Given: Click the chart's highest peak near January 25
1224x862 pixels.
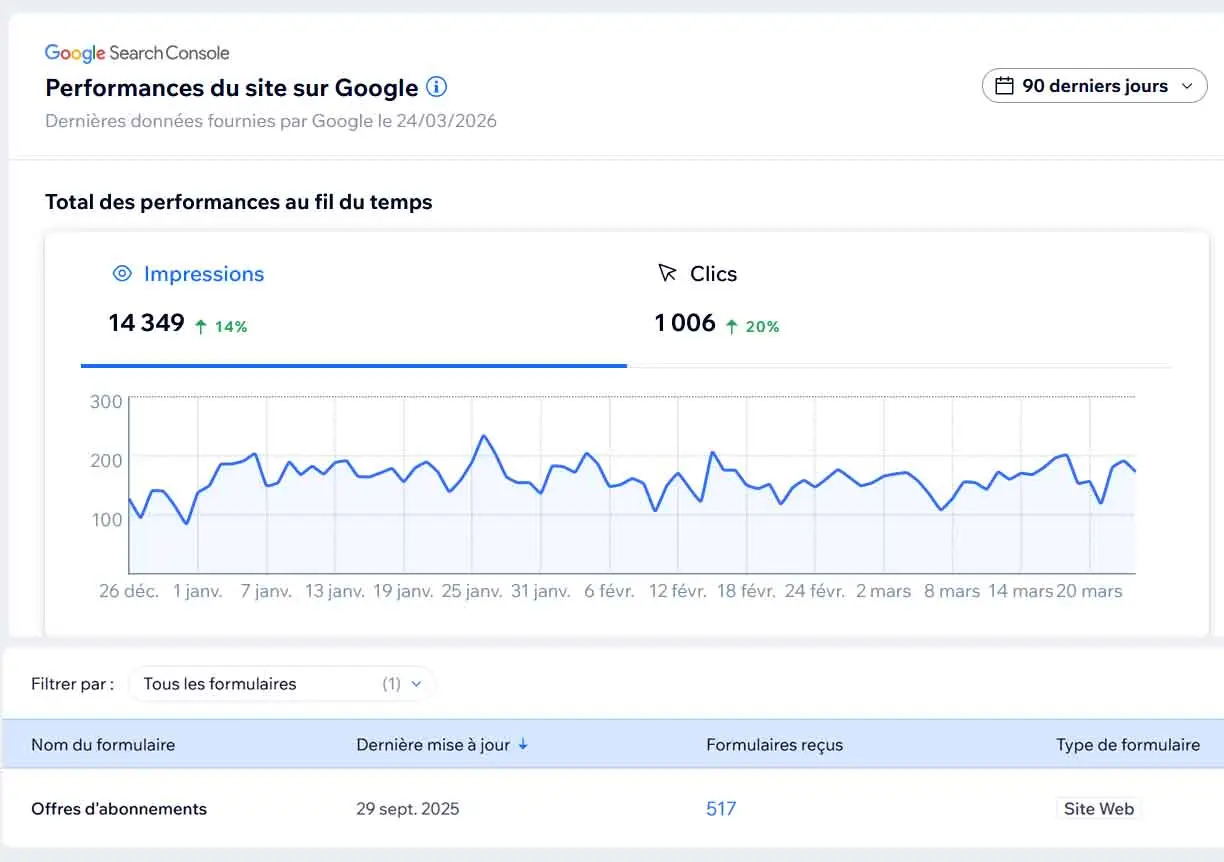Looking at the screenshot, I should 485,436.
